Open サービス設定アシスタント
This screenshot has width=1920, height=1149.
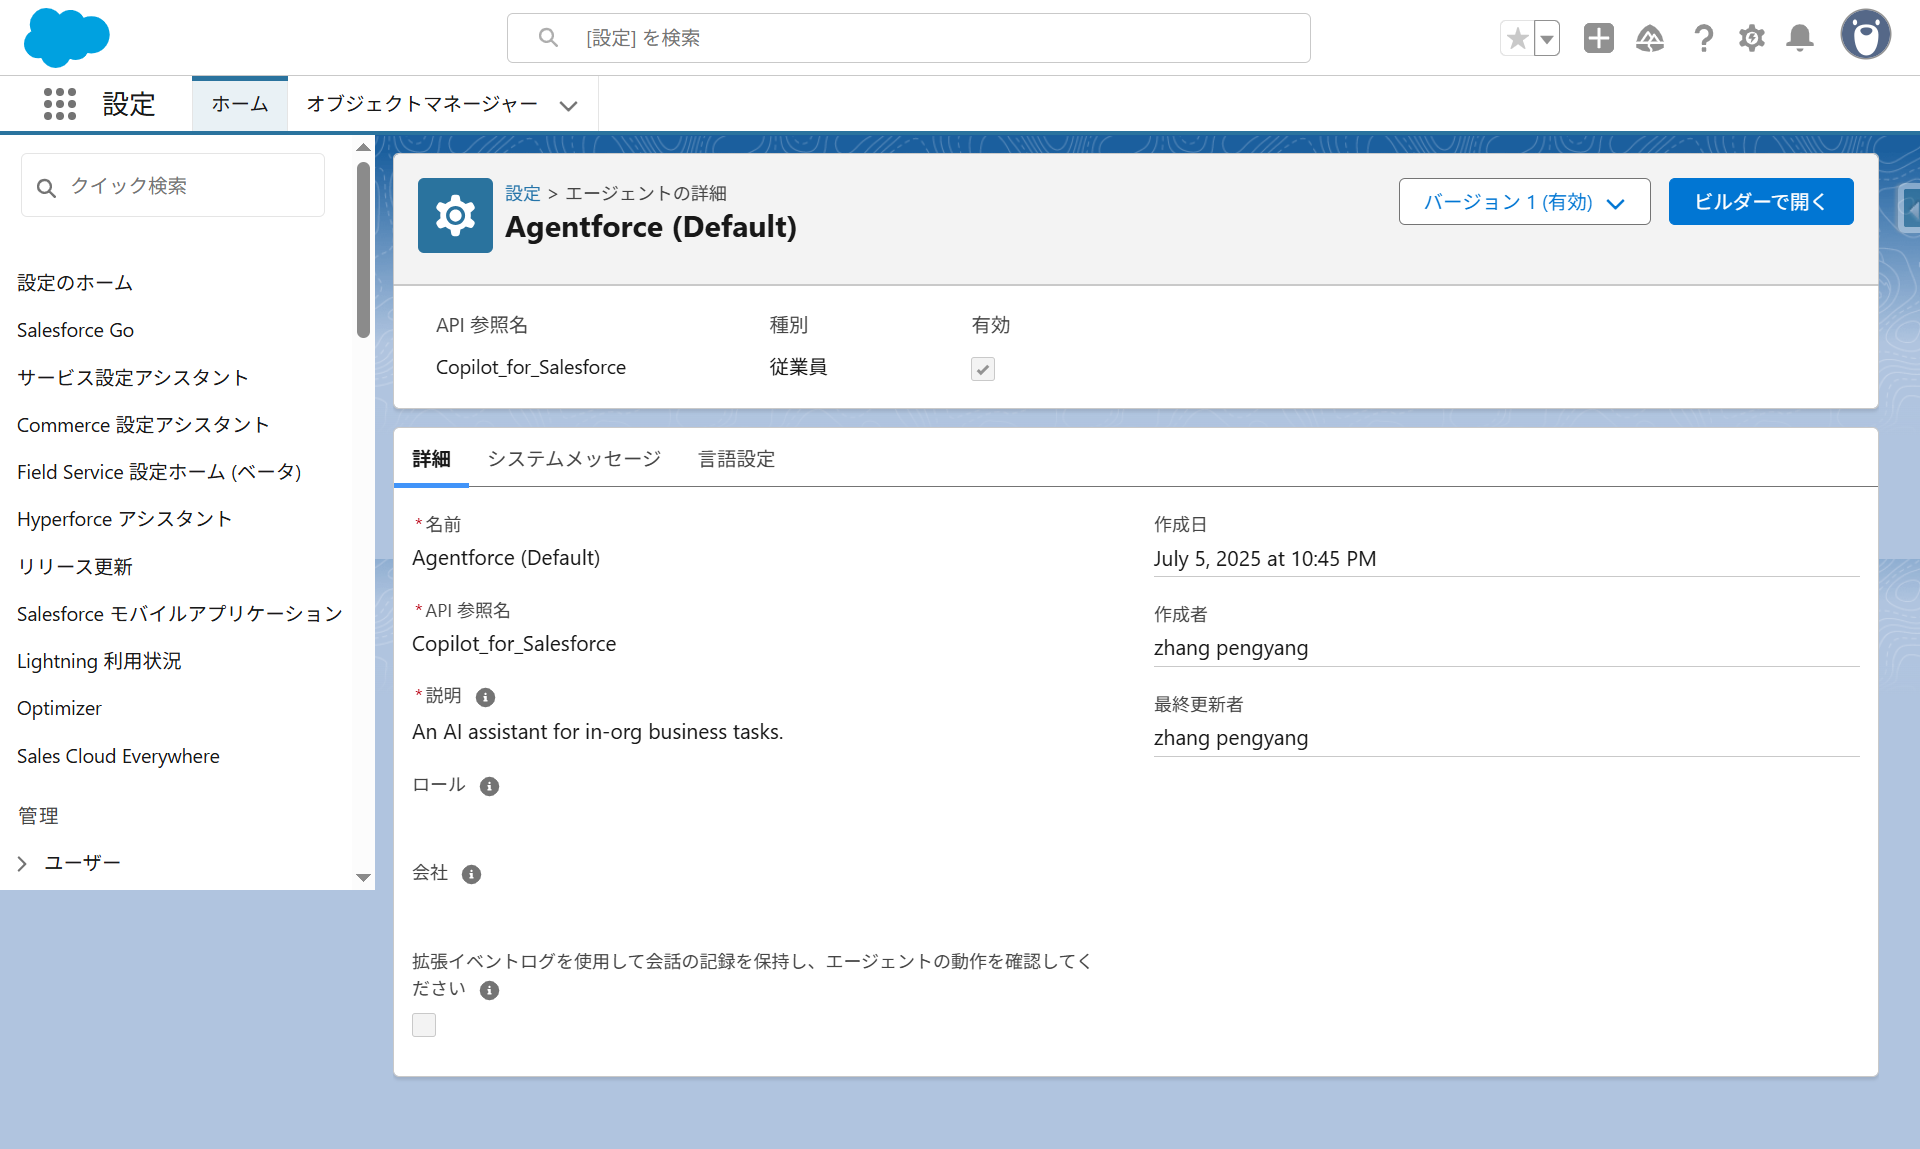pyautogui.click(x=132, y=377)
